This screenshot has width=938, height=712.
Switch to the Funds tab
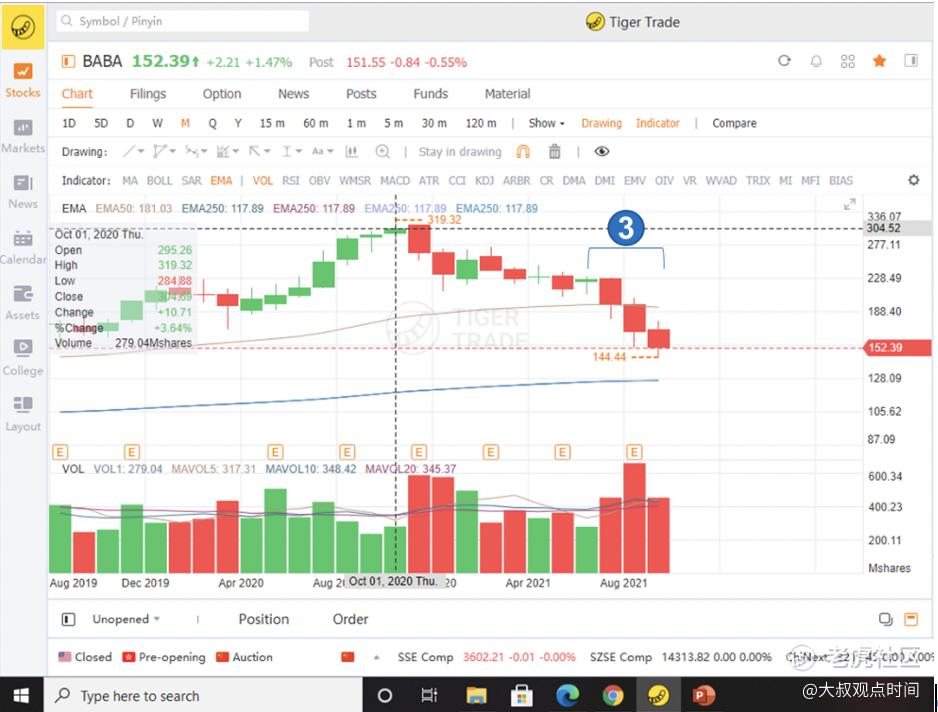click(431, 94)
